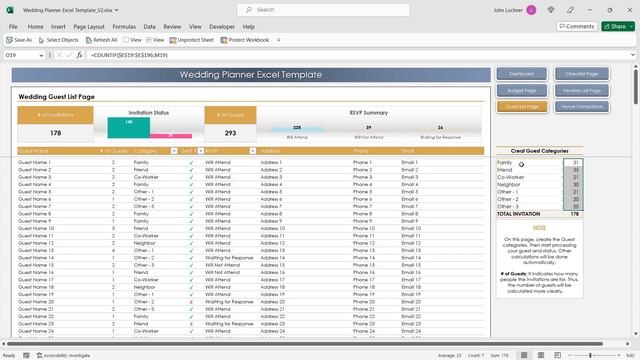Click the Vendors List Page button

(x=582, y=90)
